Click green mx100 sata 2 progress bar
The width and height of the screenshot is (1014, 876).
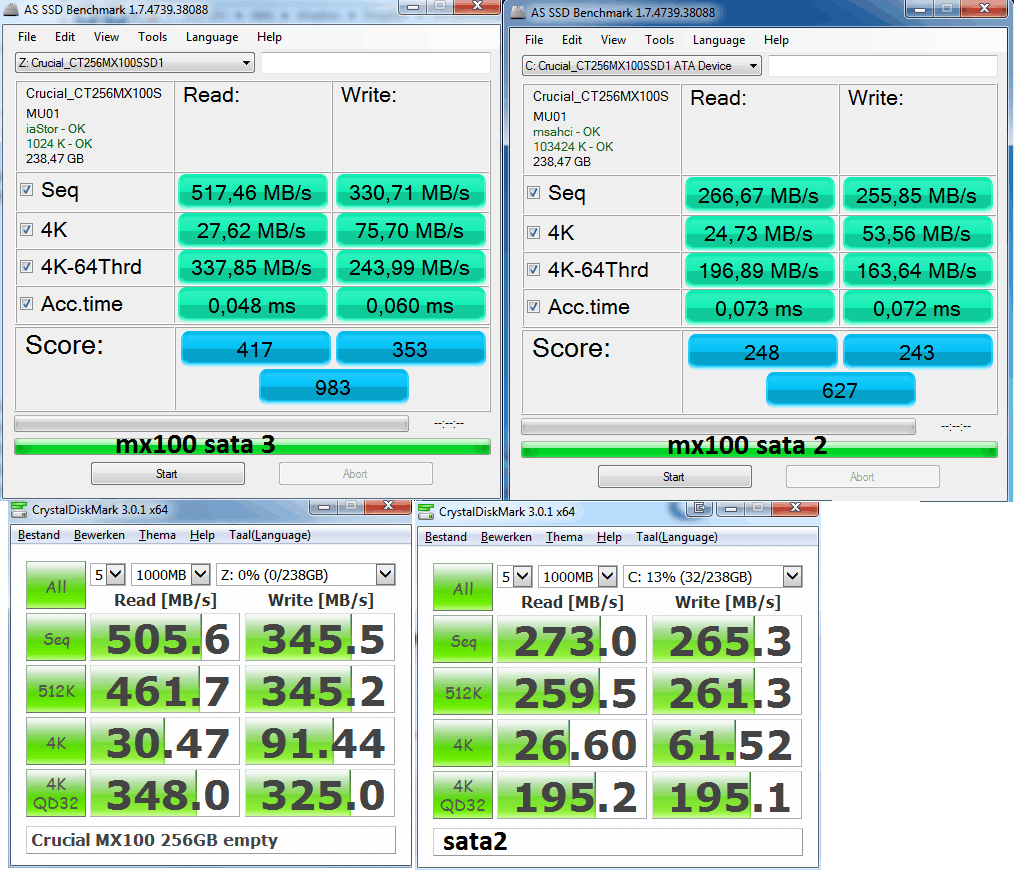[x=759, y=449]
